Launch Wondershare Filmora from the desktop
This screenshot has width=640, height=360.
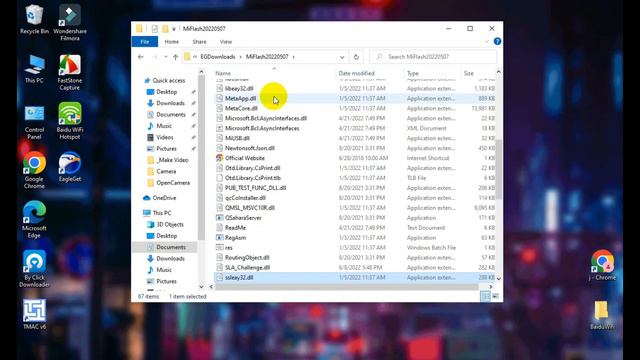click(x=70, y=22)
